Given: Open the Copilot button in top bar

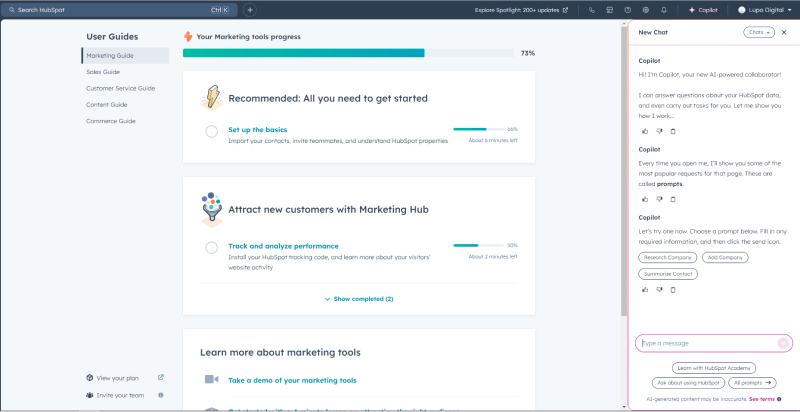Looking at the screenshot, I should click(x=703, y=10).
